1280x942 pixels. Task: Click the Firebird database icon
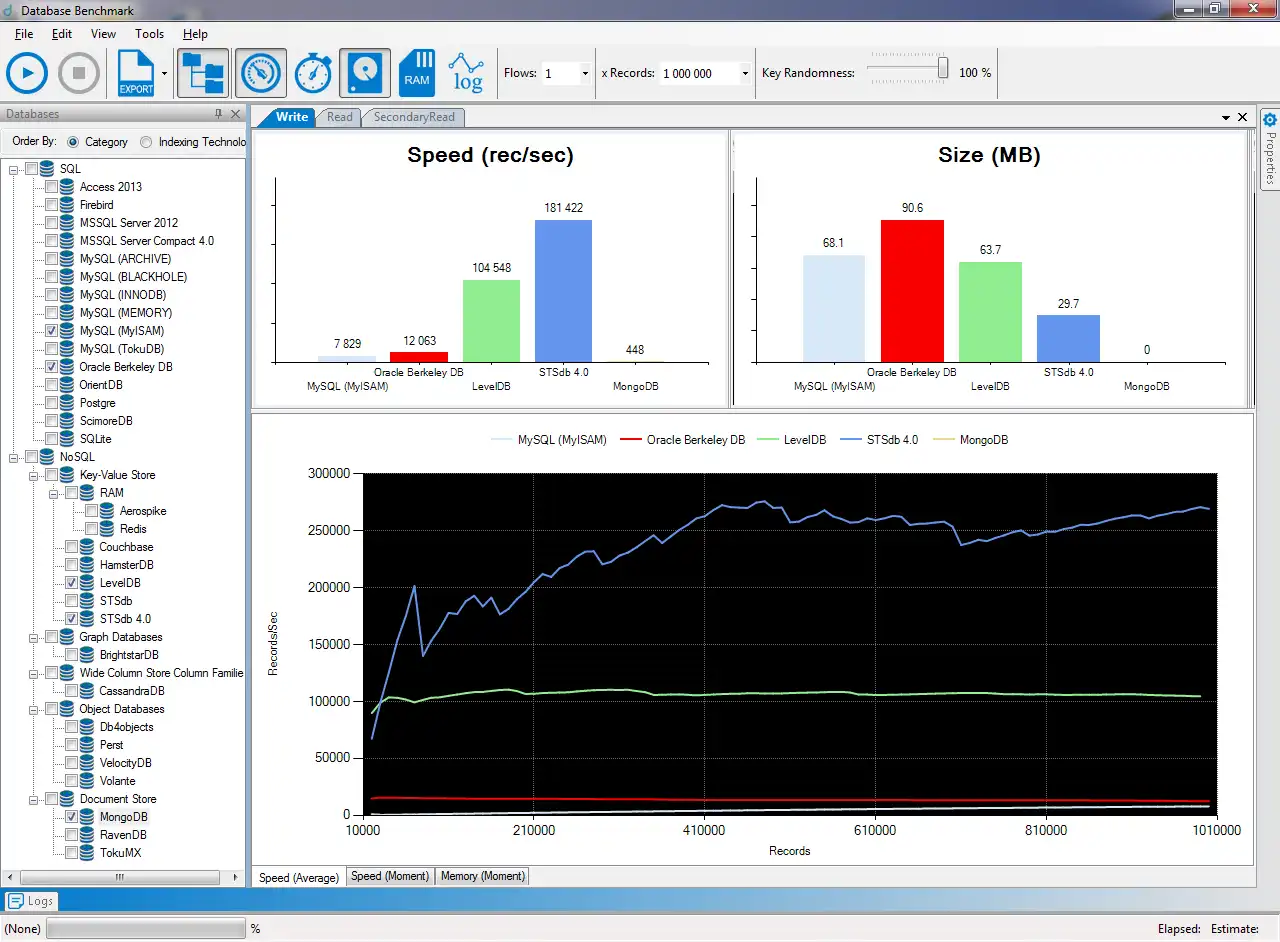point(67,205)
